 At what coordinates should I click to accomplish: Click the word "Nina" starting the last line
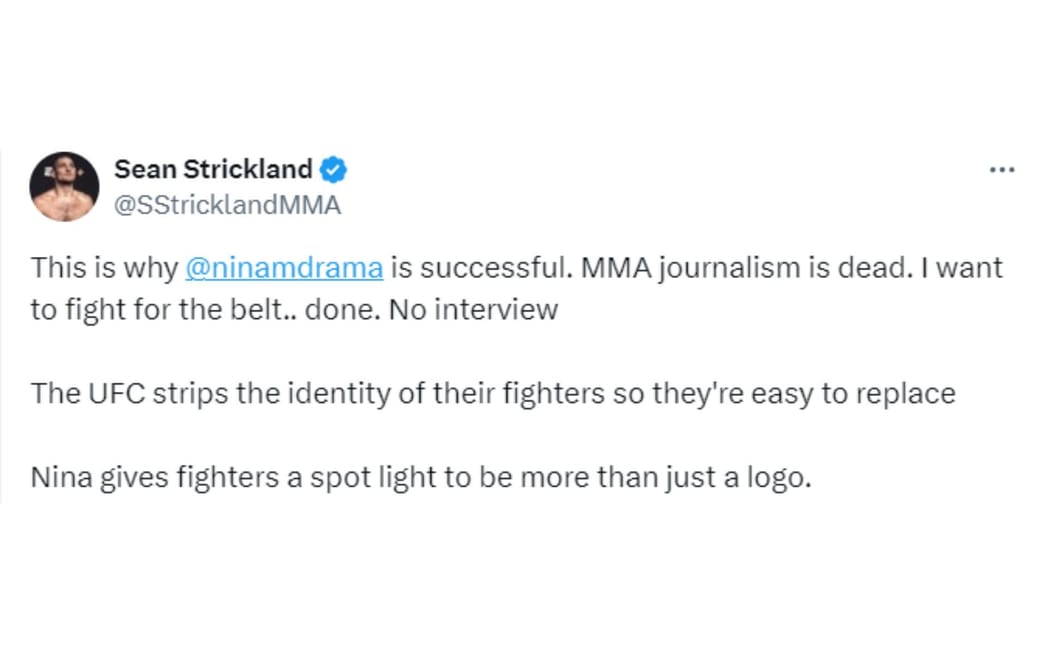pos(62,477)
